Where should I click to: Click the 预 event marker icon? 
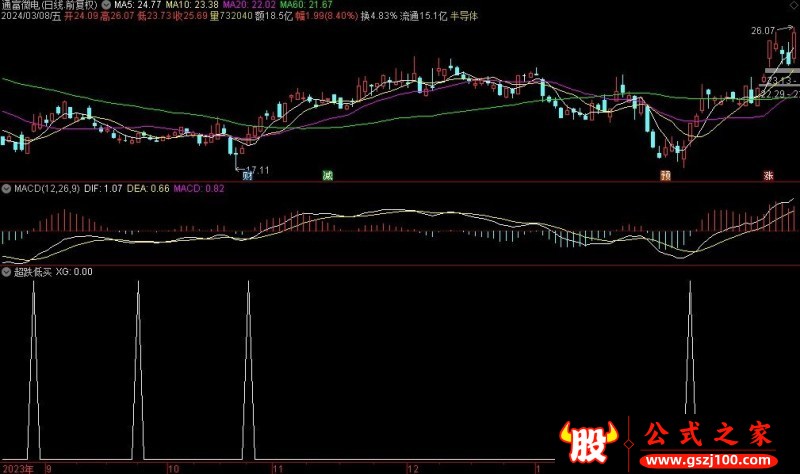point(665,175)
